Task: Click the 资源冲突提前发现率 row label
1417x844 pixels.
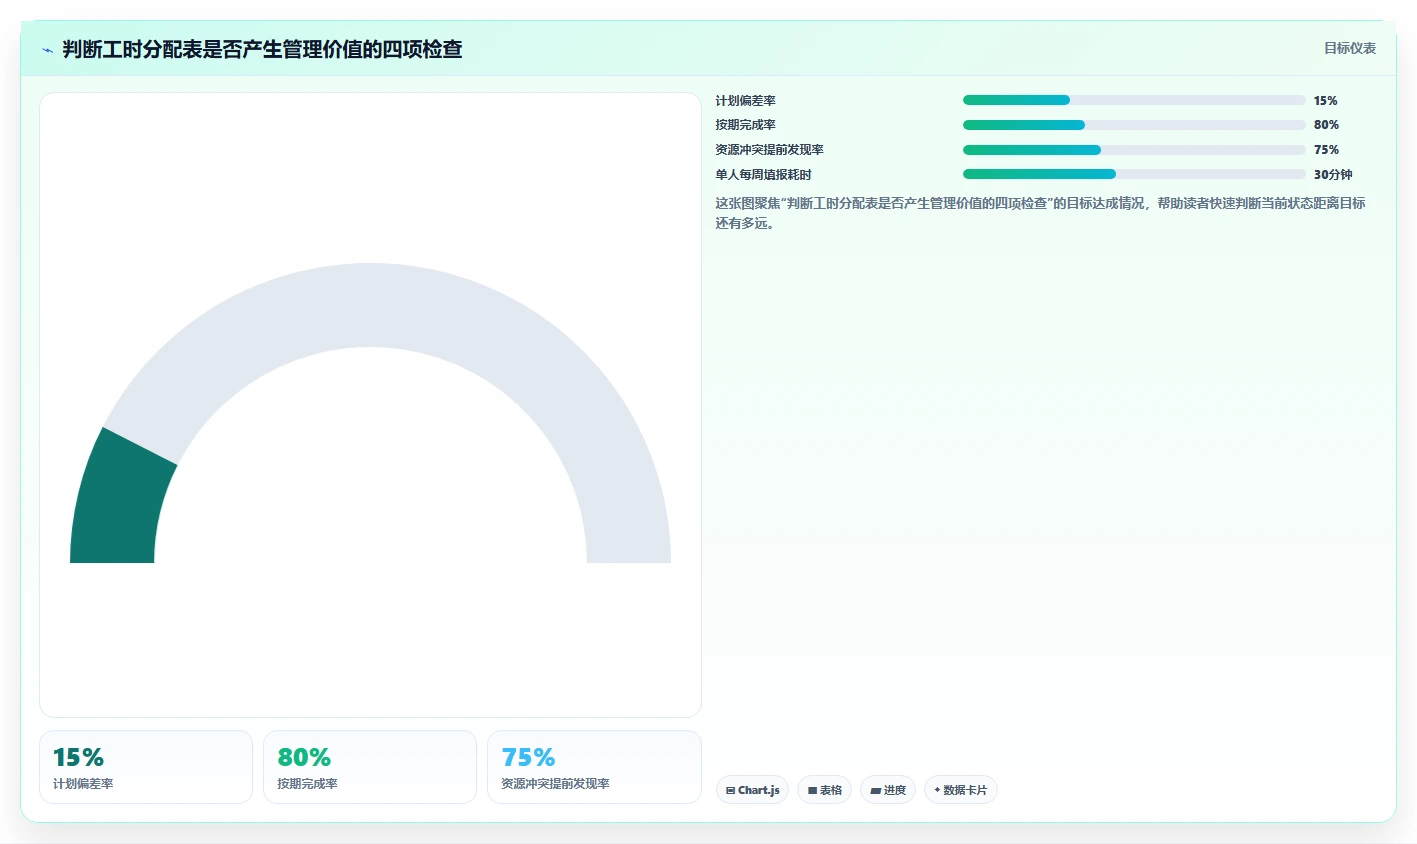Action: point(769,150)
